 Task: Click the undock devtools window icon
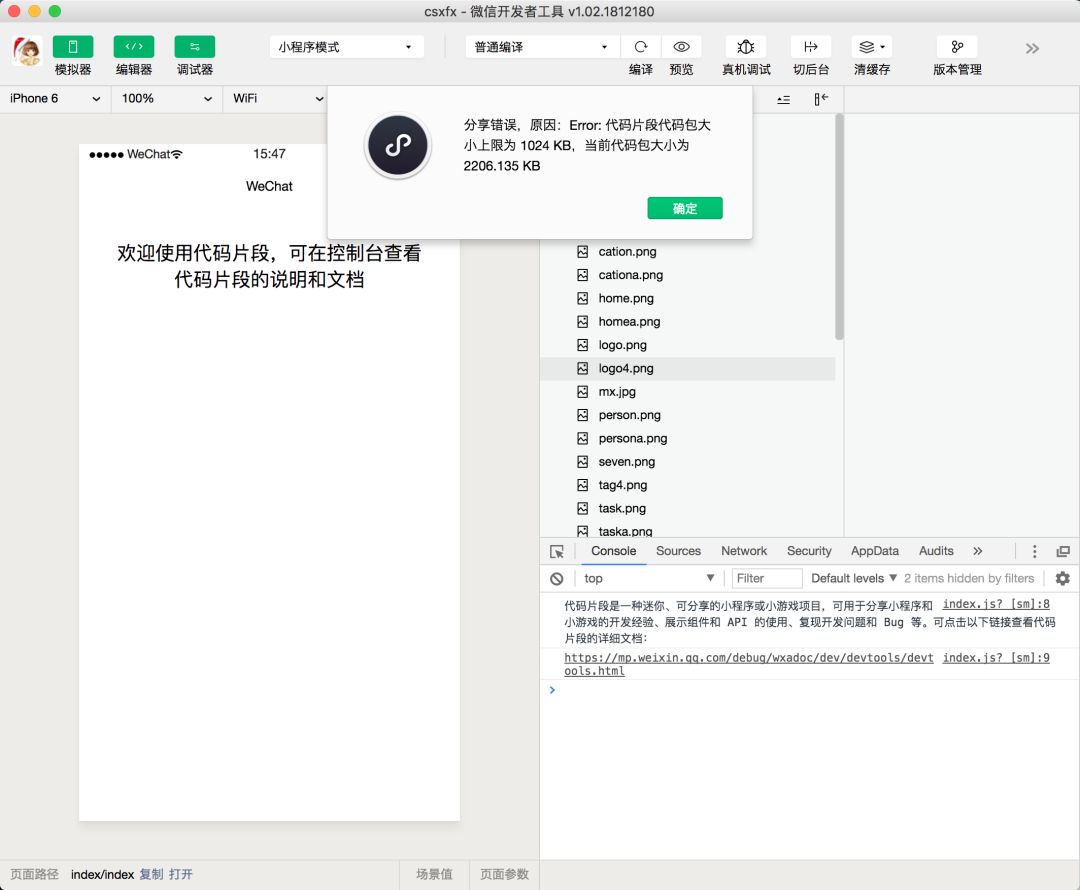coord(1063,552)
